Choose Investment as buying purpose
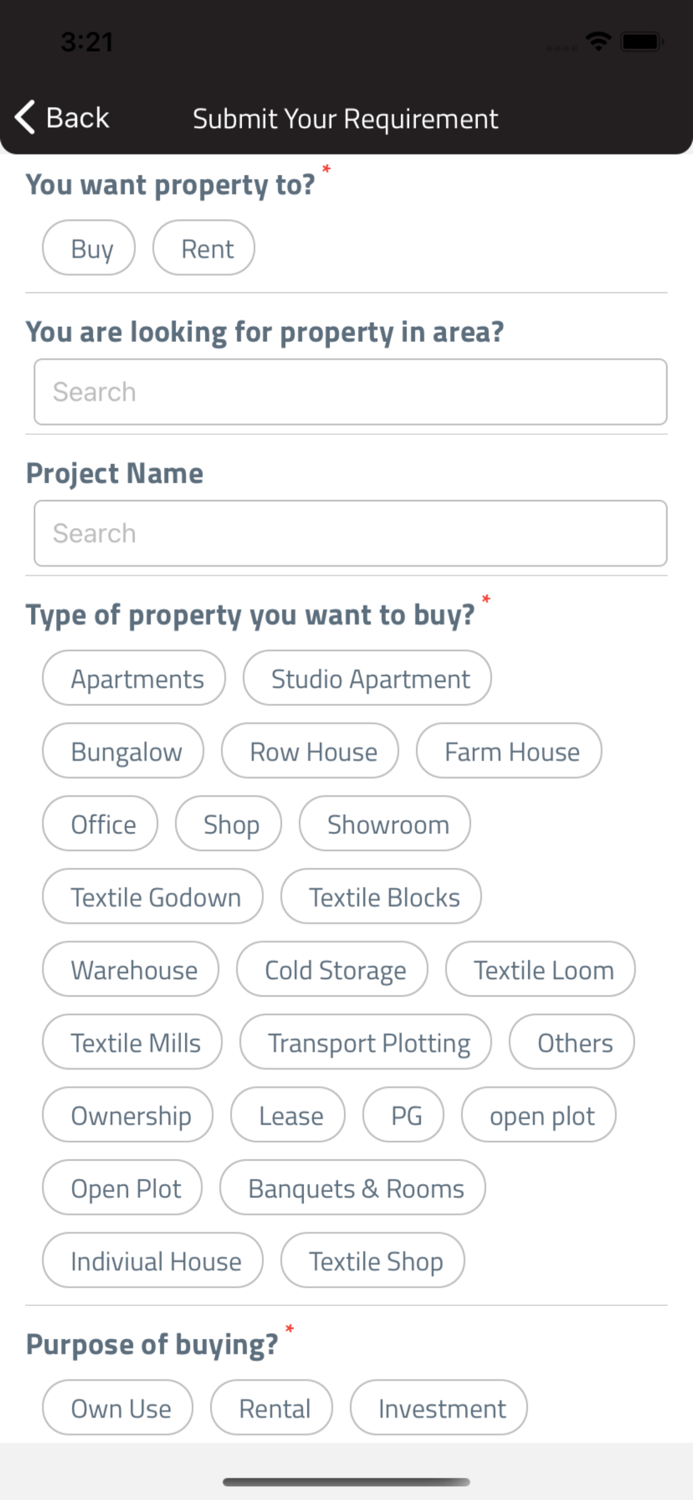 click(x=438, y=1407)
